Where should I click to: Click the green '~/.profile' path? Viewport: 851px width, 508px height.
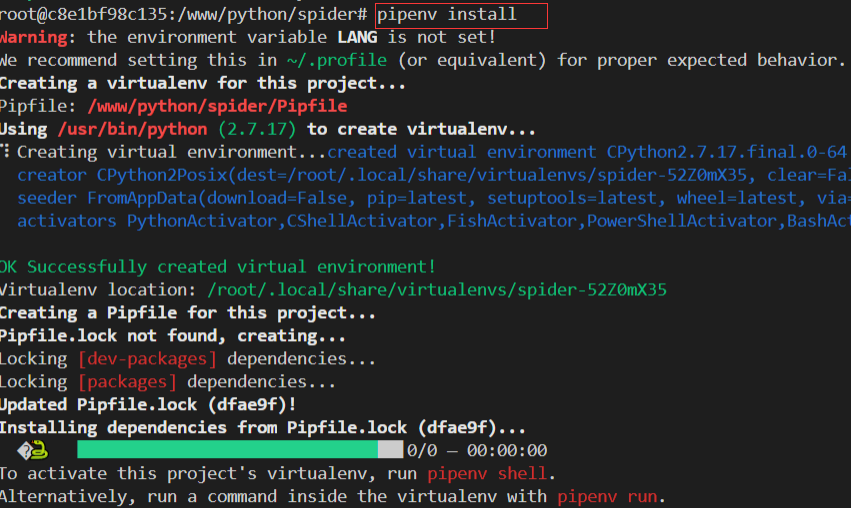coord(337,60)
